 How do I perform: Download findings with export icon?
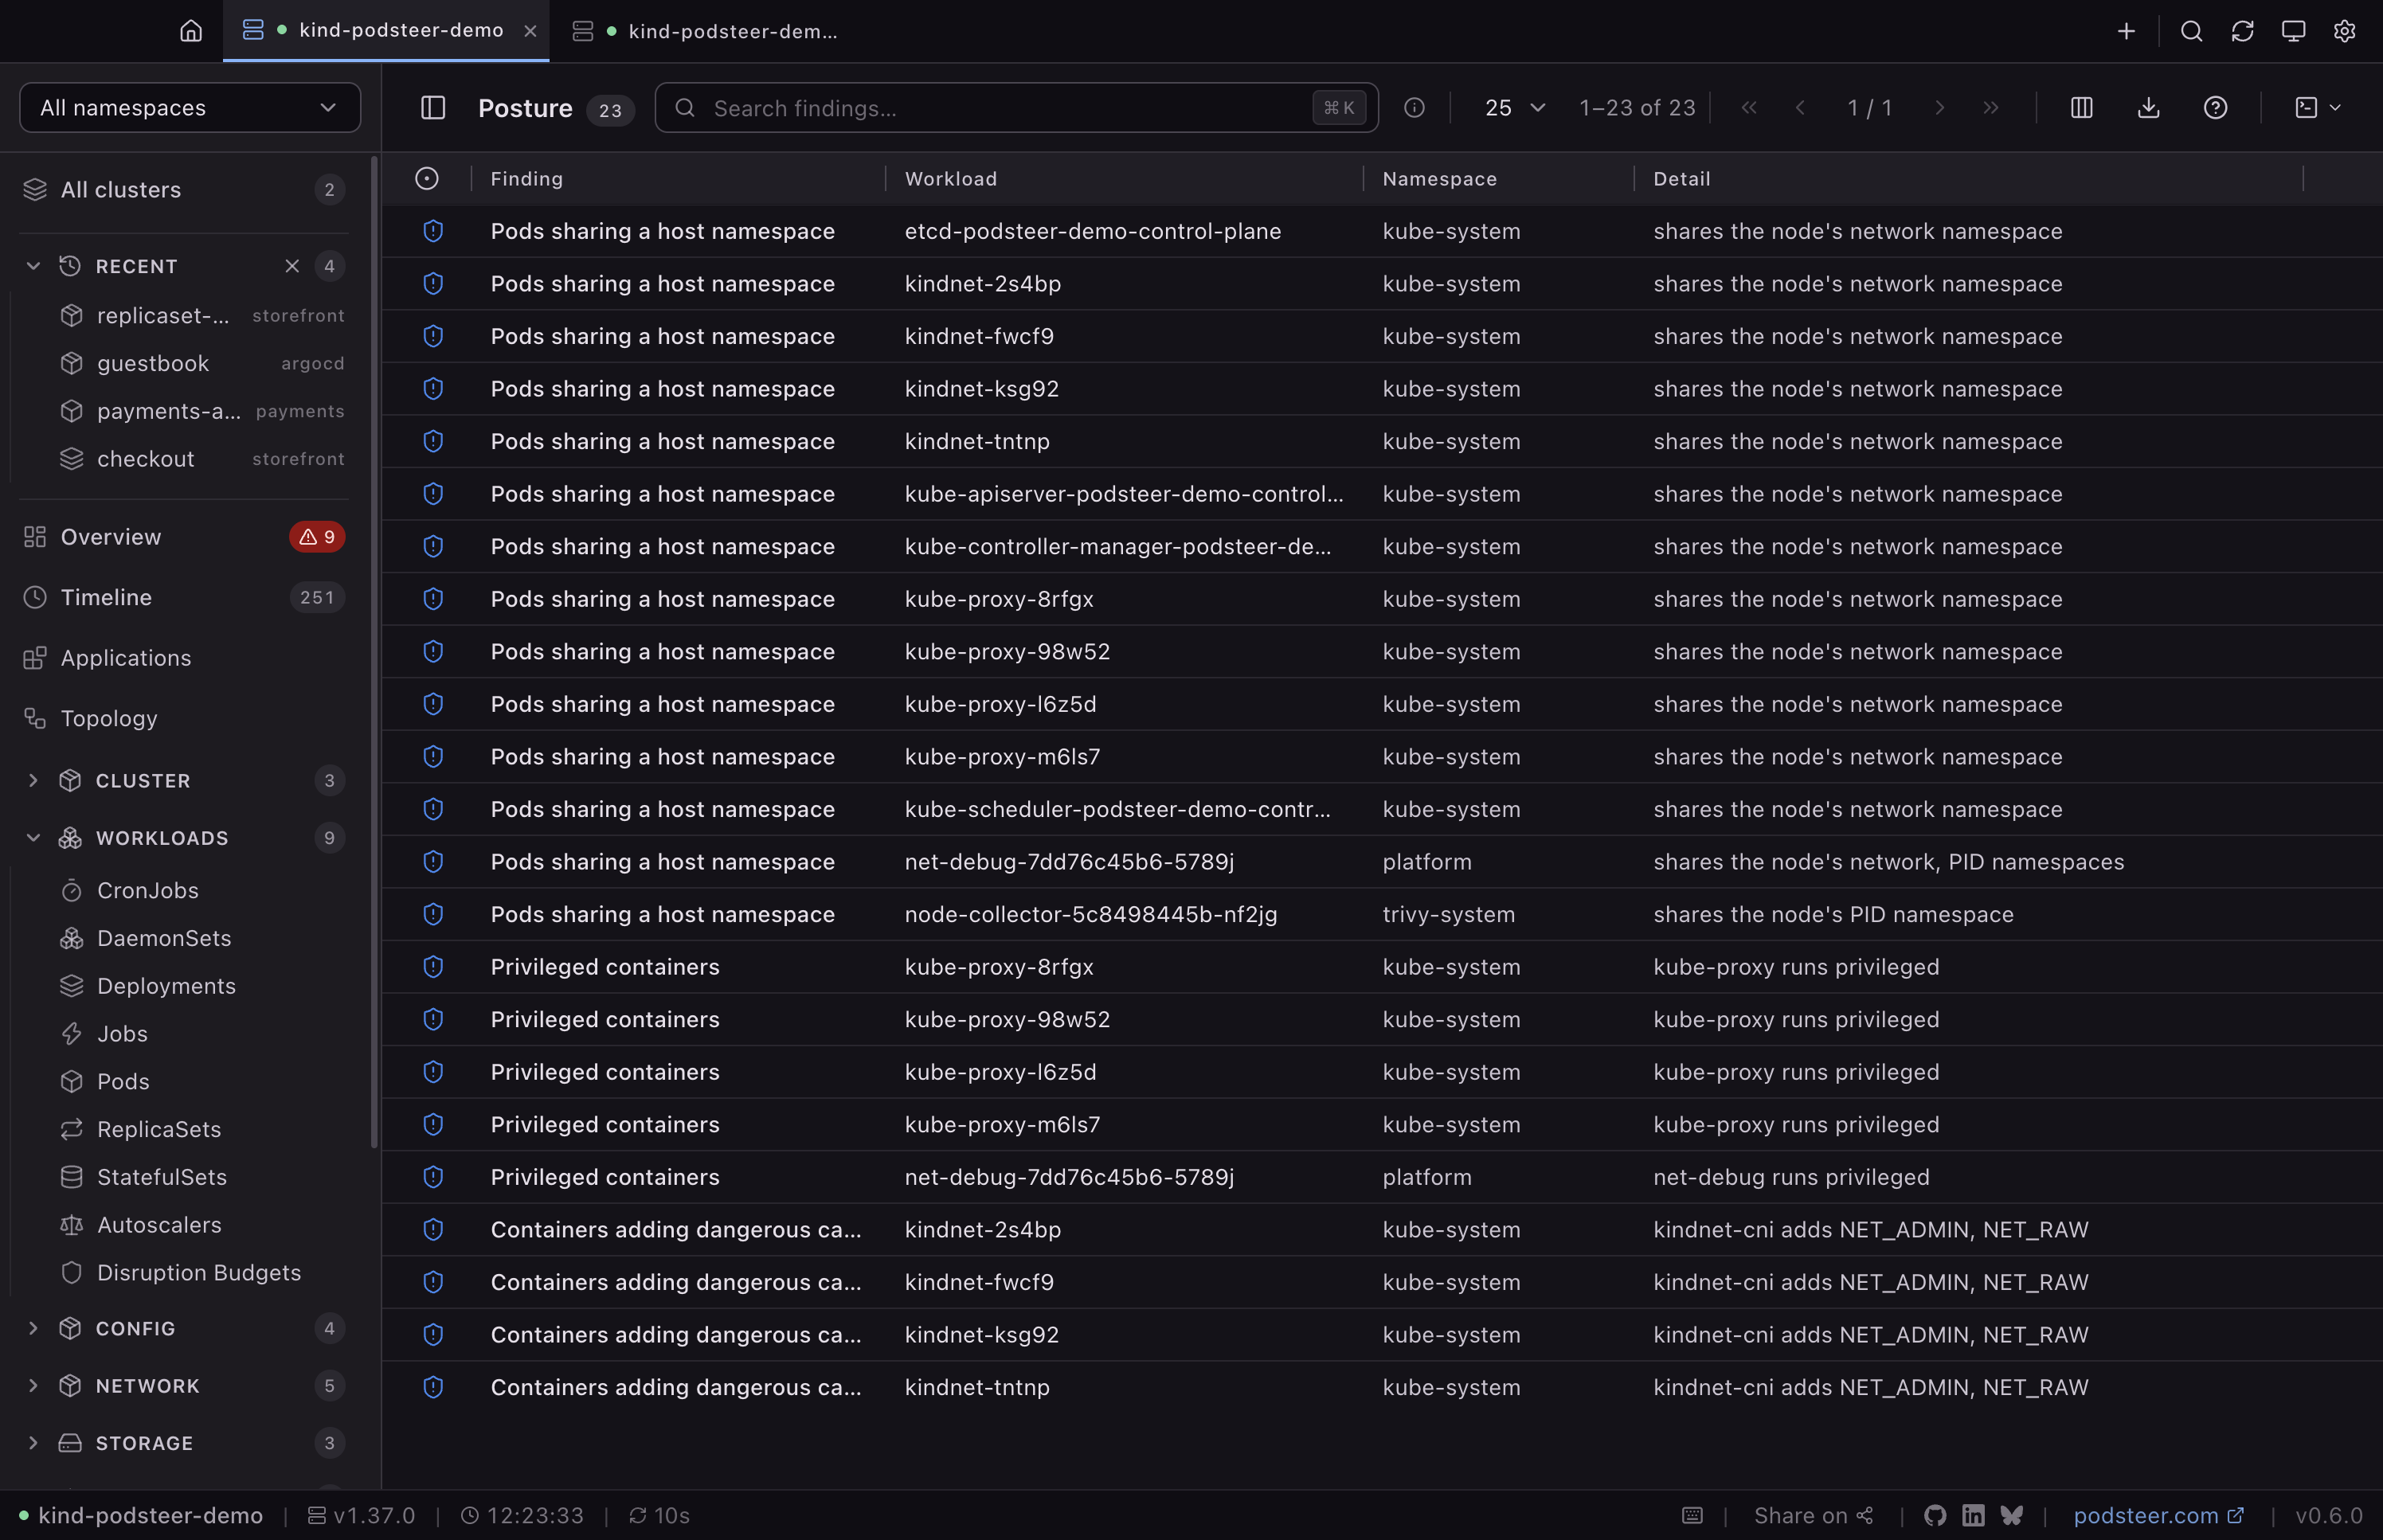[x=2148, y=108]
